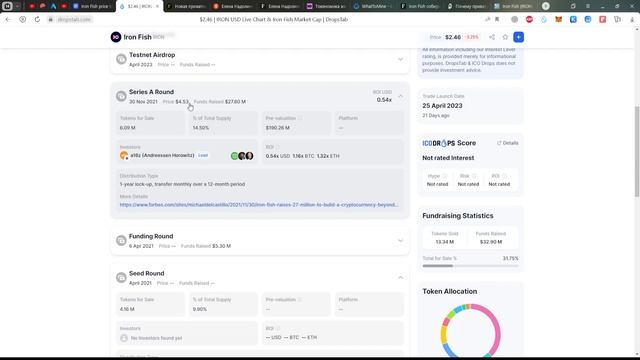Click the header price $2.46
The width and height of the screenshot is (640, 360).
453,37
